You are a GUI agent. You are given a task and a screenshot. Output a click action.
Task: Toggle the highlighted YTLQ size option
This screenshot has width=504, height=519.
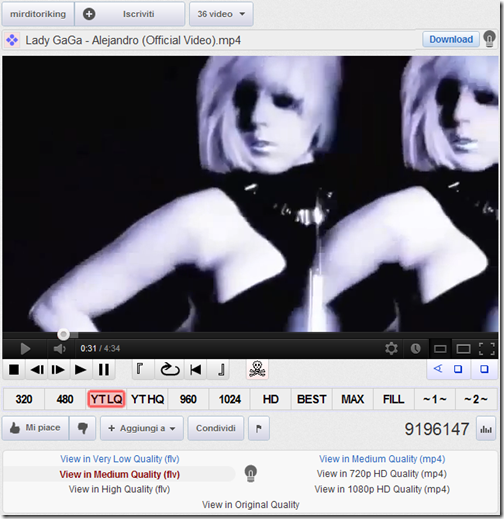click(x=106, y=399)
